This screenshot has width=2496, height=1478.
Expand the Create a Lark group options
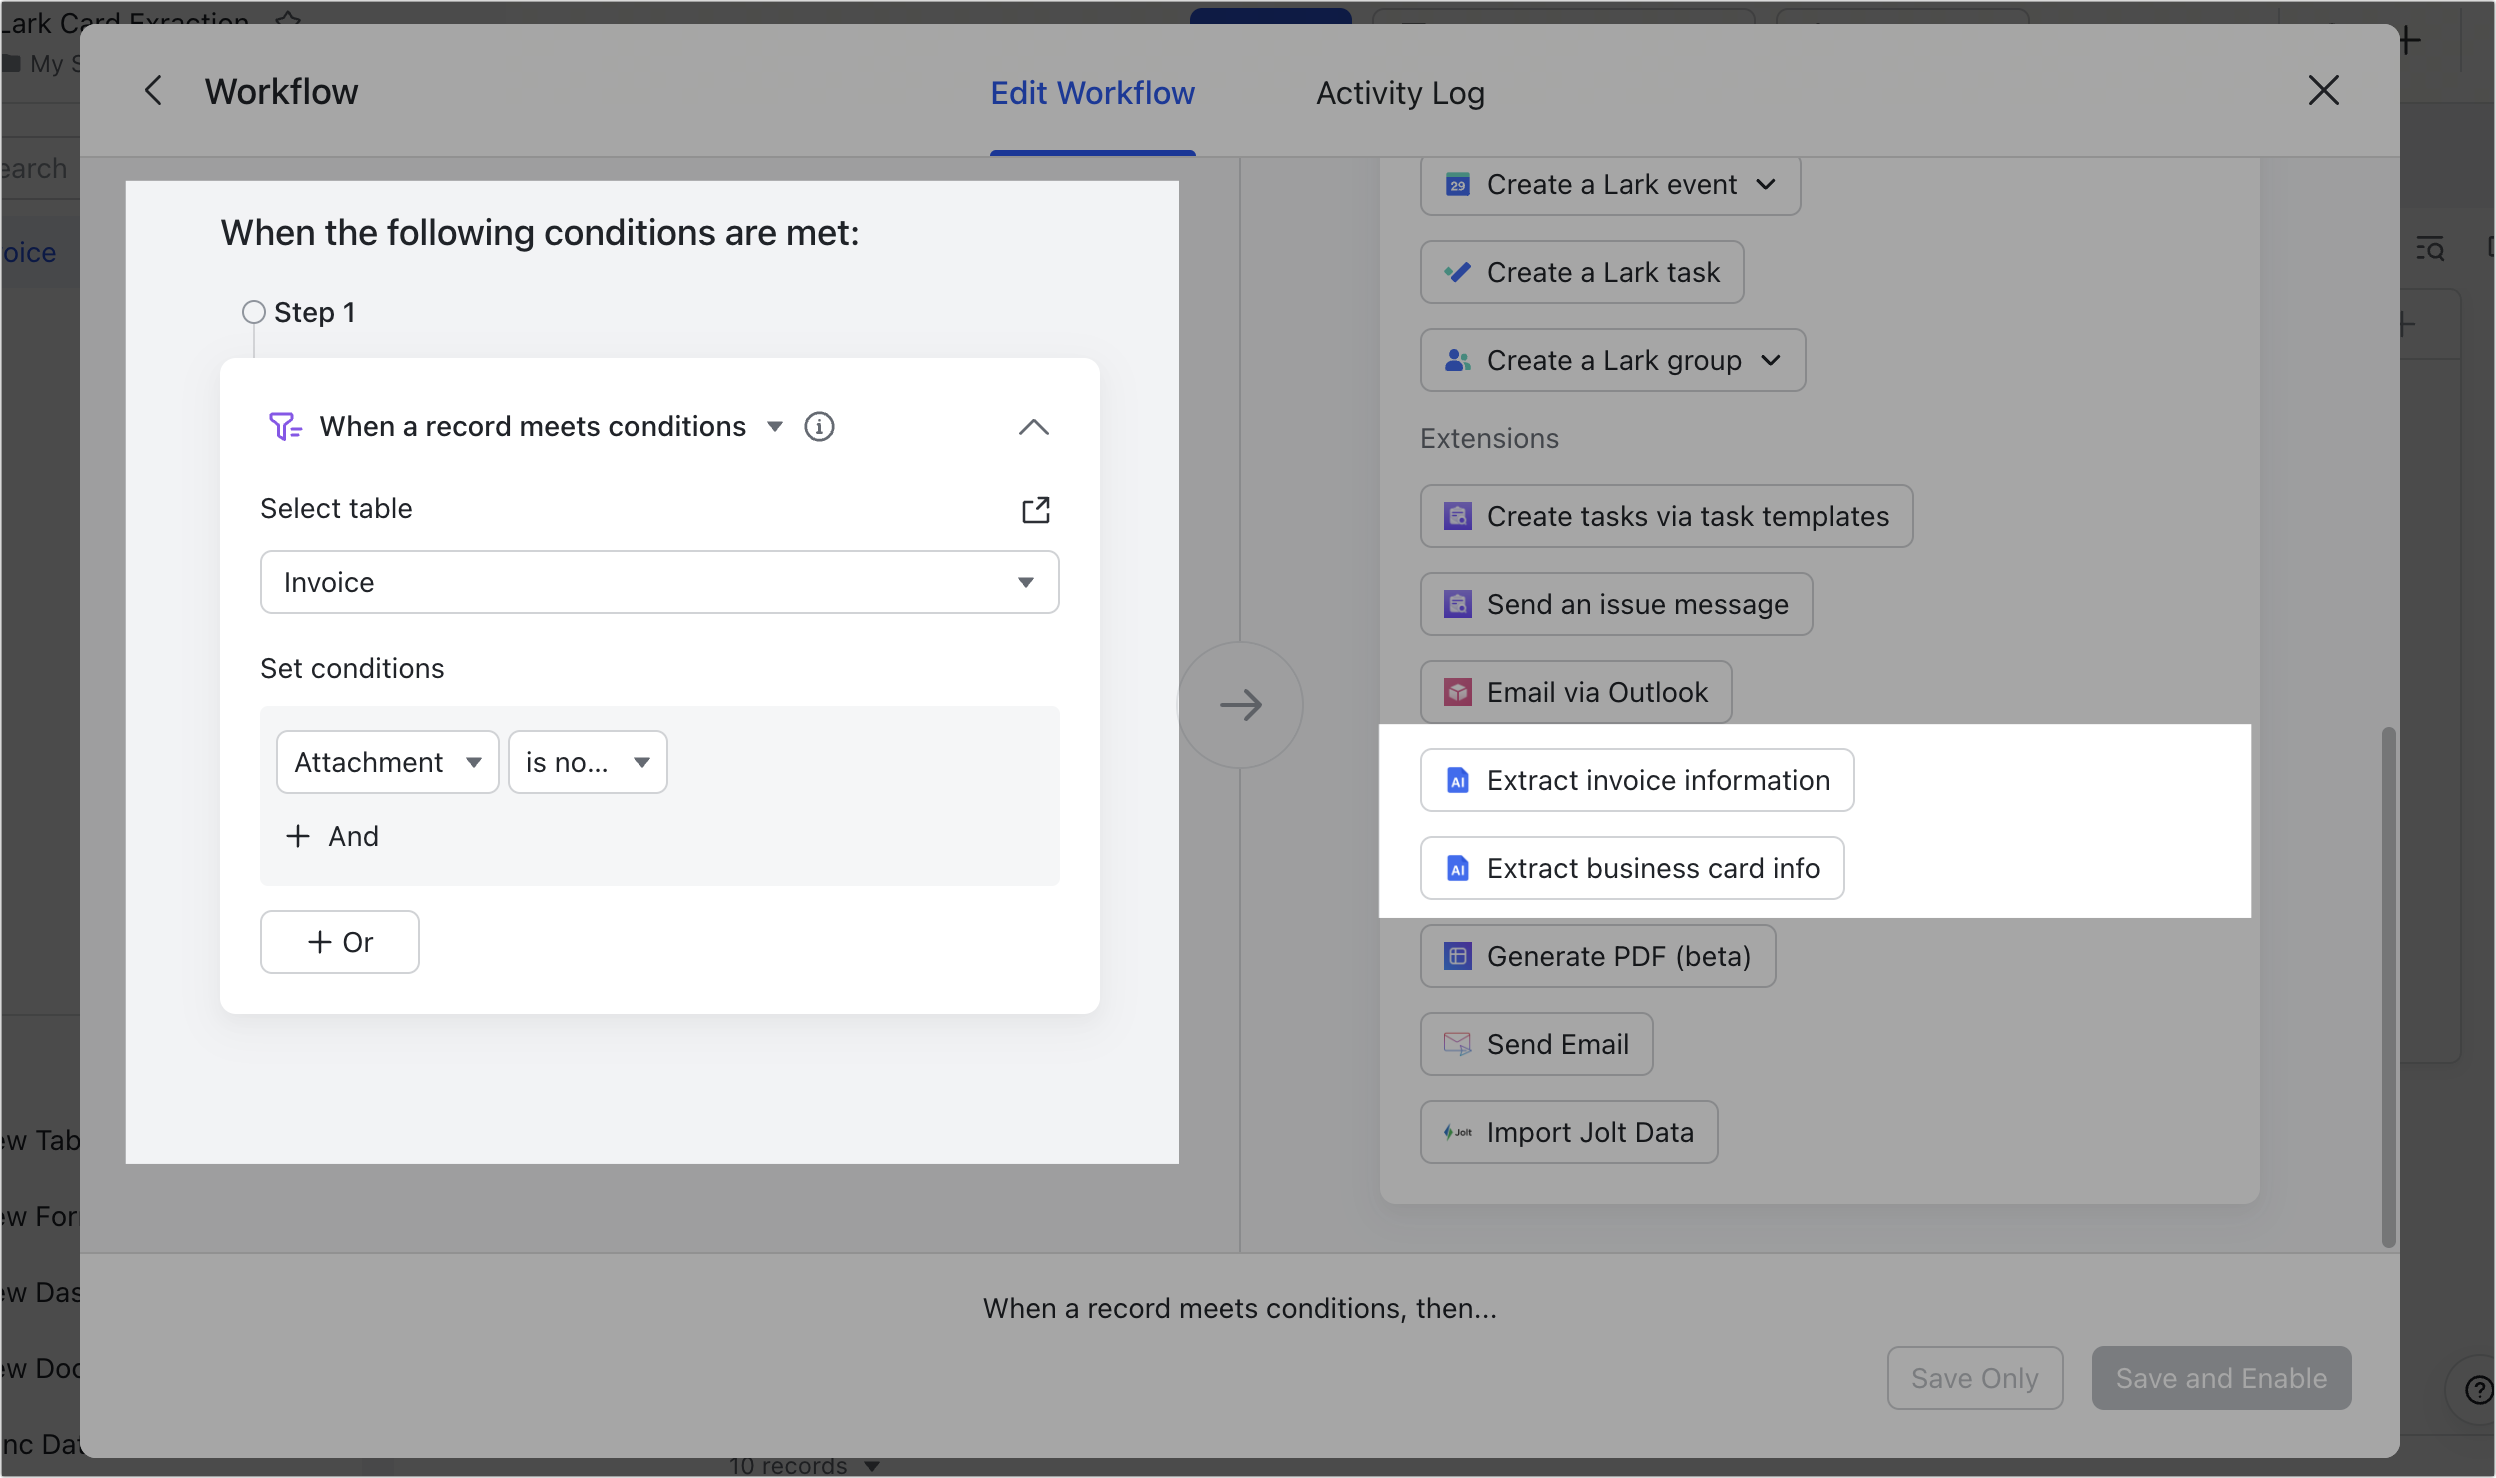pyautogui.click(x=1771, y=360)
